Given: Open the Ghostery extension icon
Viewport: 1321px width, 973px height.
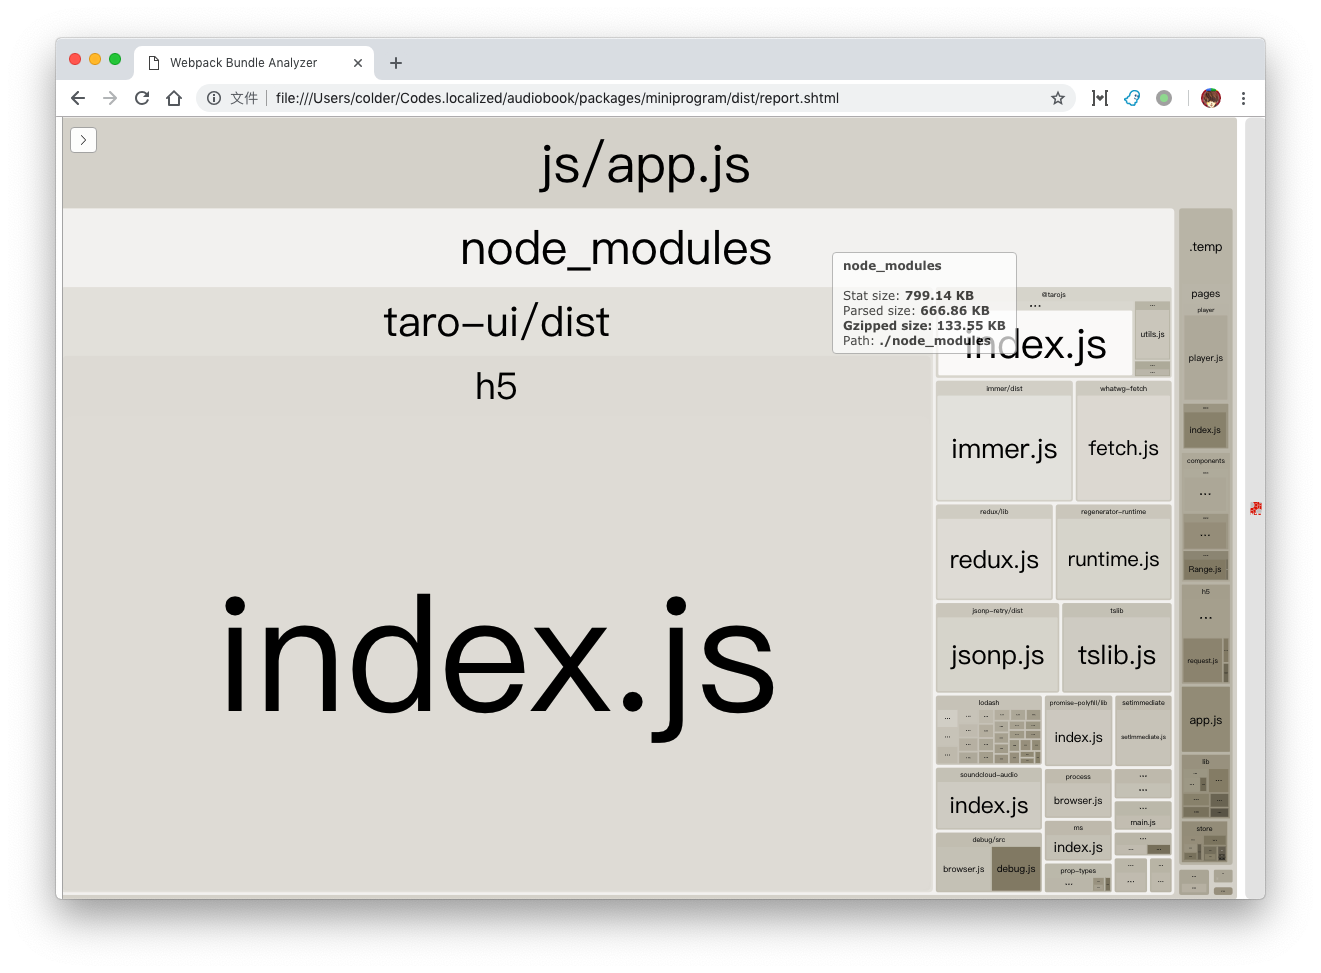Looking at the screenshot, I should 1131,98.
